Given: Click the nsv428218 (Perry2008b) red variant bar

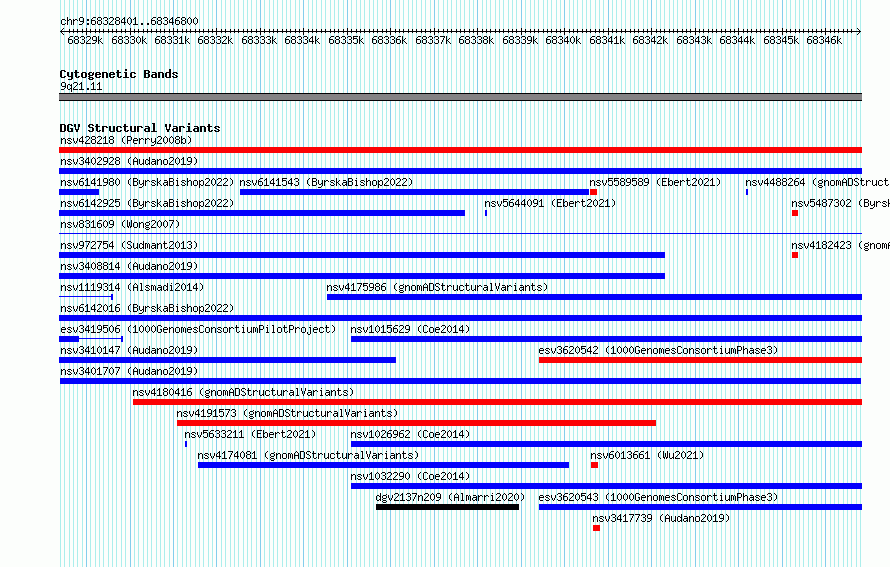Looking at the screenshot, I should click(460, 150).
